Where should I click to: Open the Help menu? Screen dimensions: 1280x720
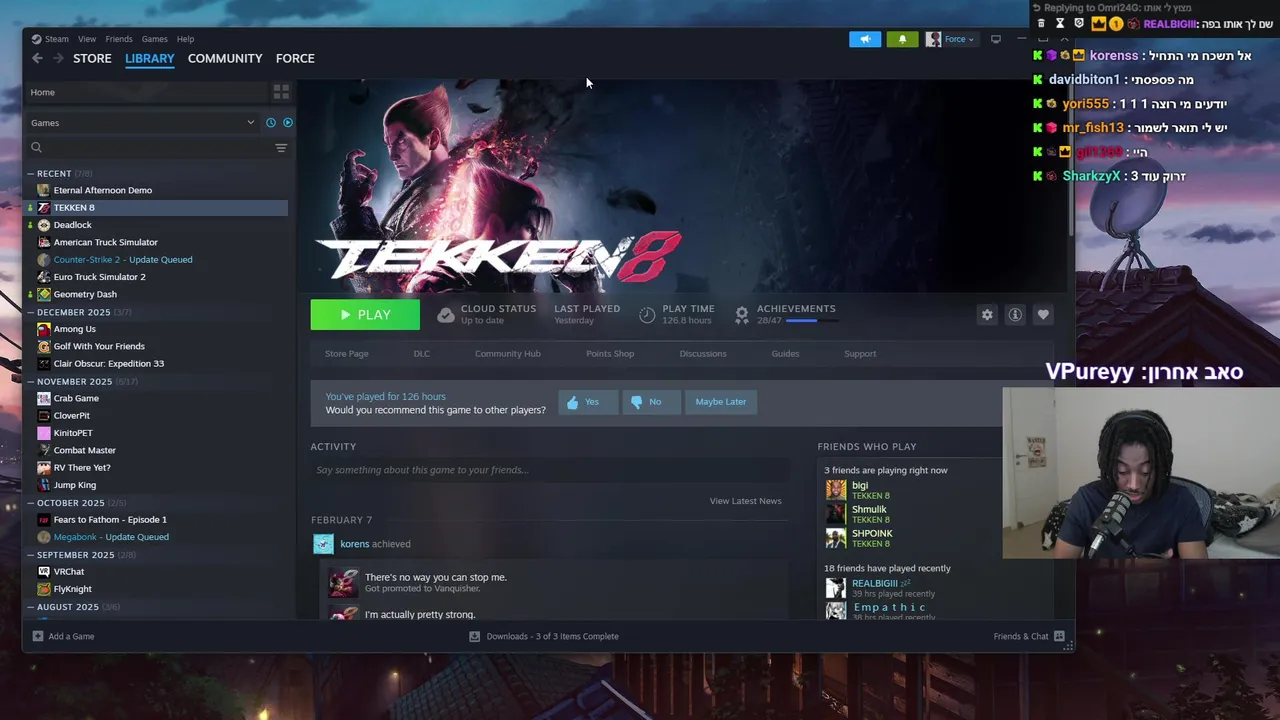[x=186, y=39]
